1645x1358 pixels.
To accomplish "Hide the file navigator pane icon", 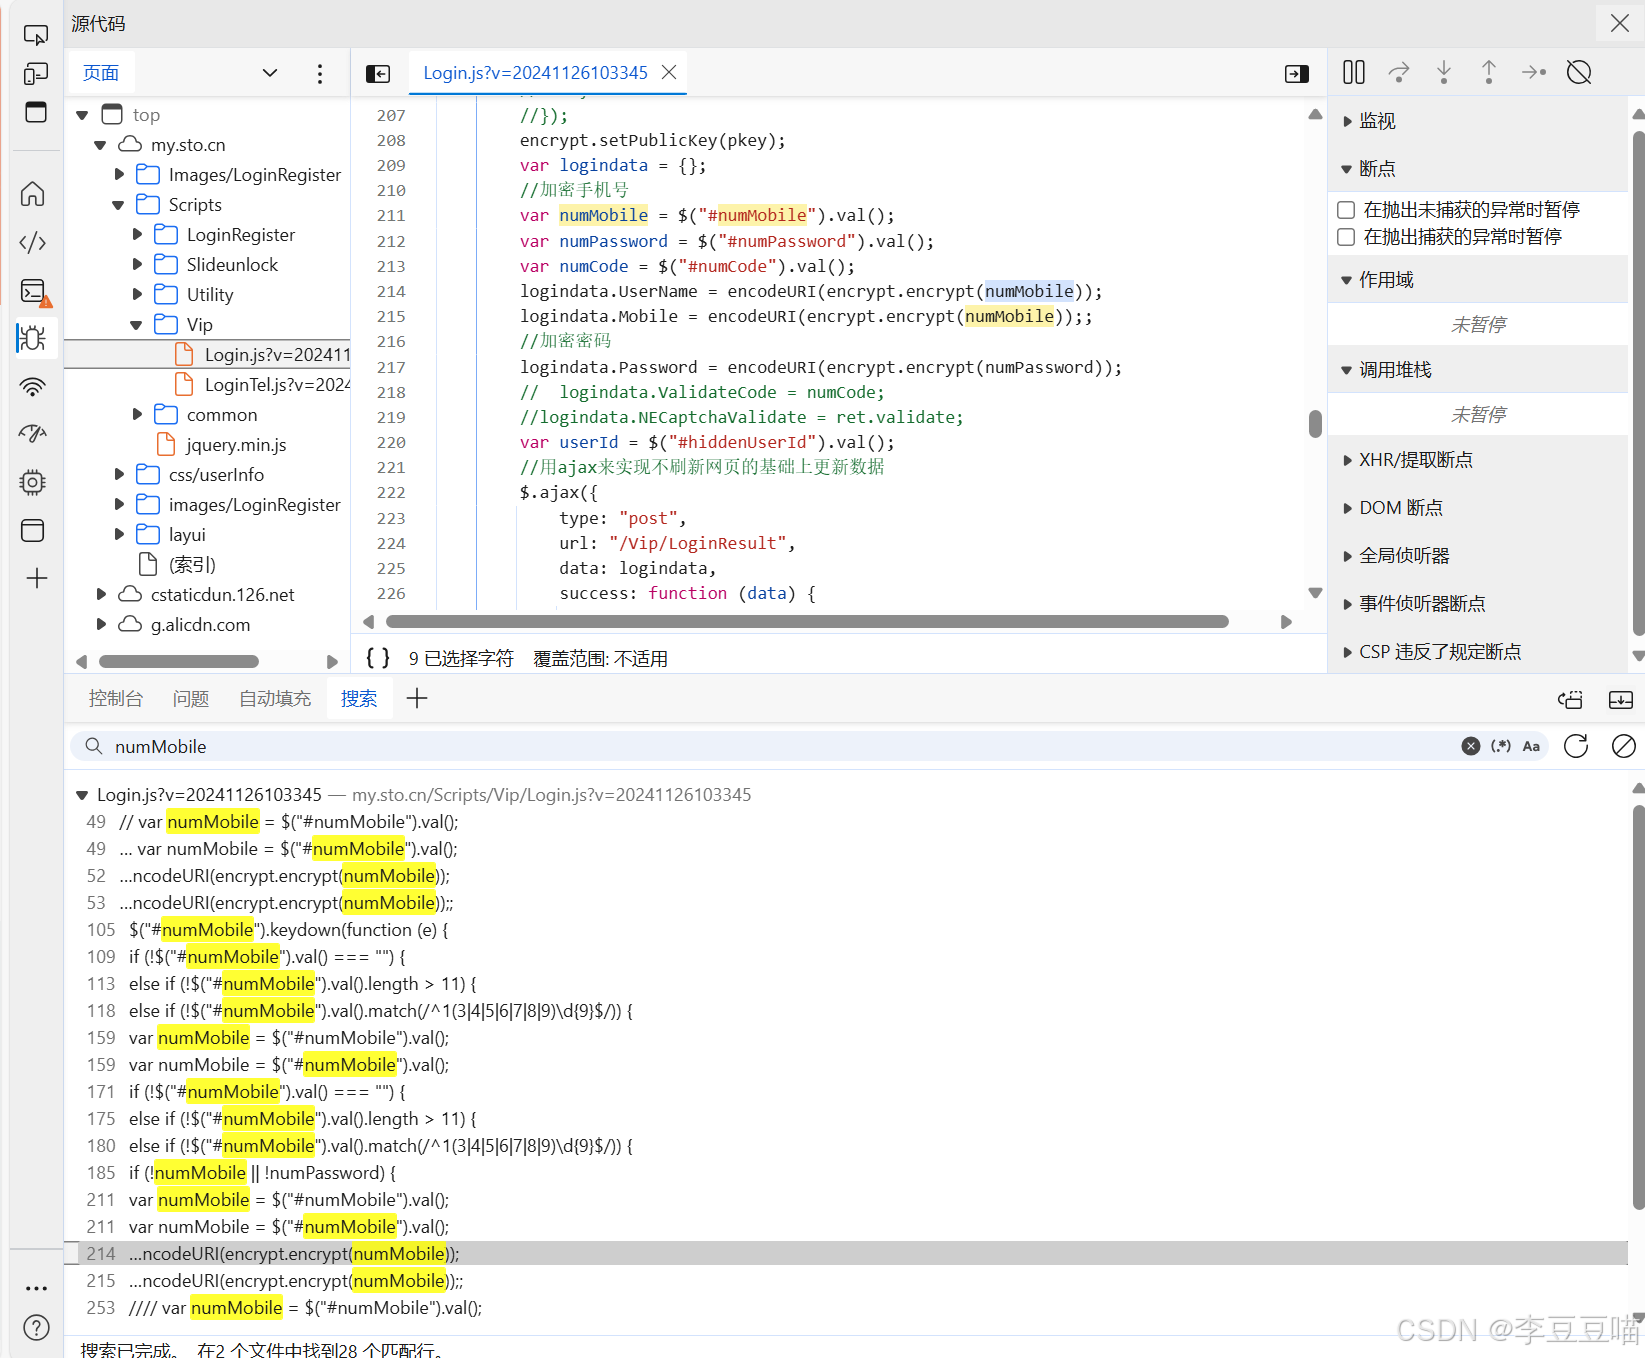I will [x=378, y=73].
